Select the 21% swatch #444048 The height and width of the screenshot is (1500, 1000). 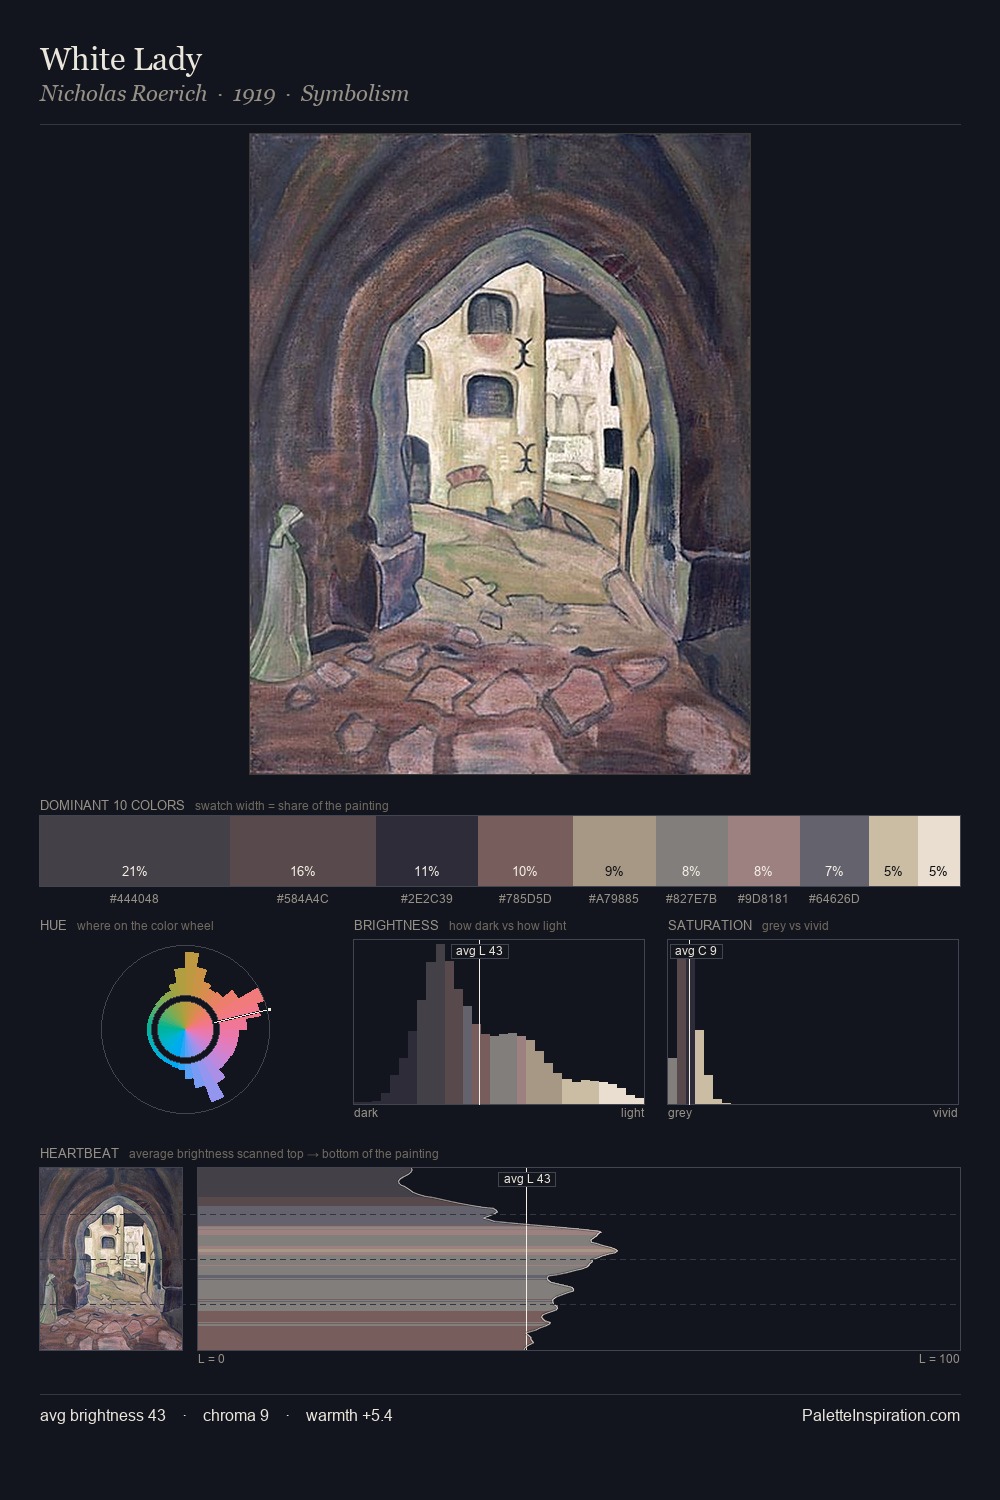click(x=135, y=851)
